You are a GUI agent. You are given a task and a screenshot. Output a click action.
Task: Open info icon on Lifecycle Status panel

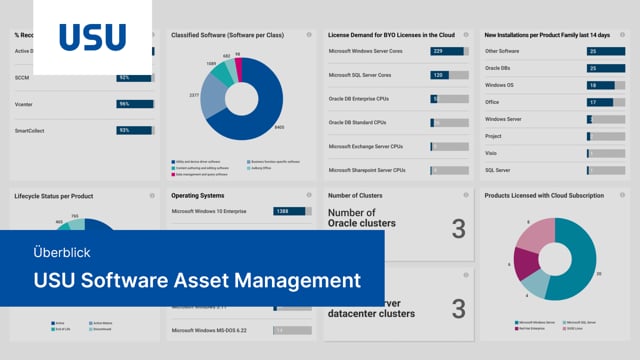(152, 196)
